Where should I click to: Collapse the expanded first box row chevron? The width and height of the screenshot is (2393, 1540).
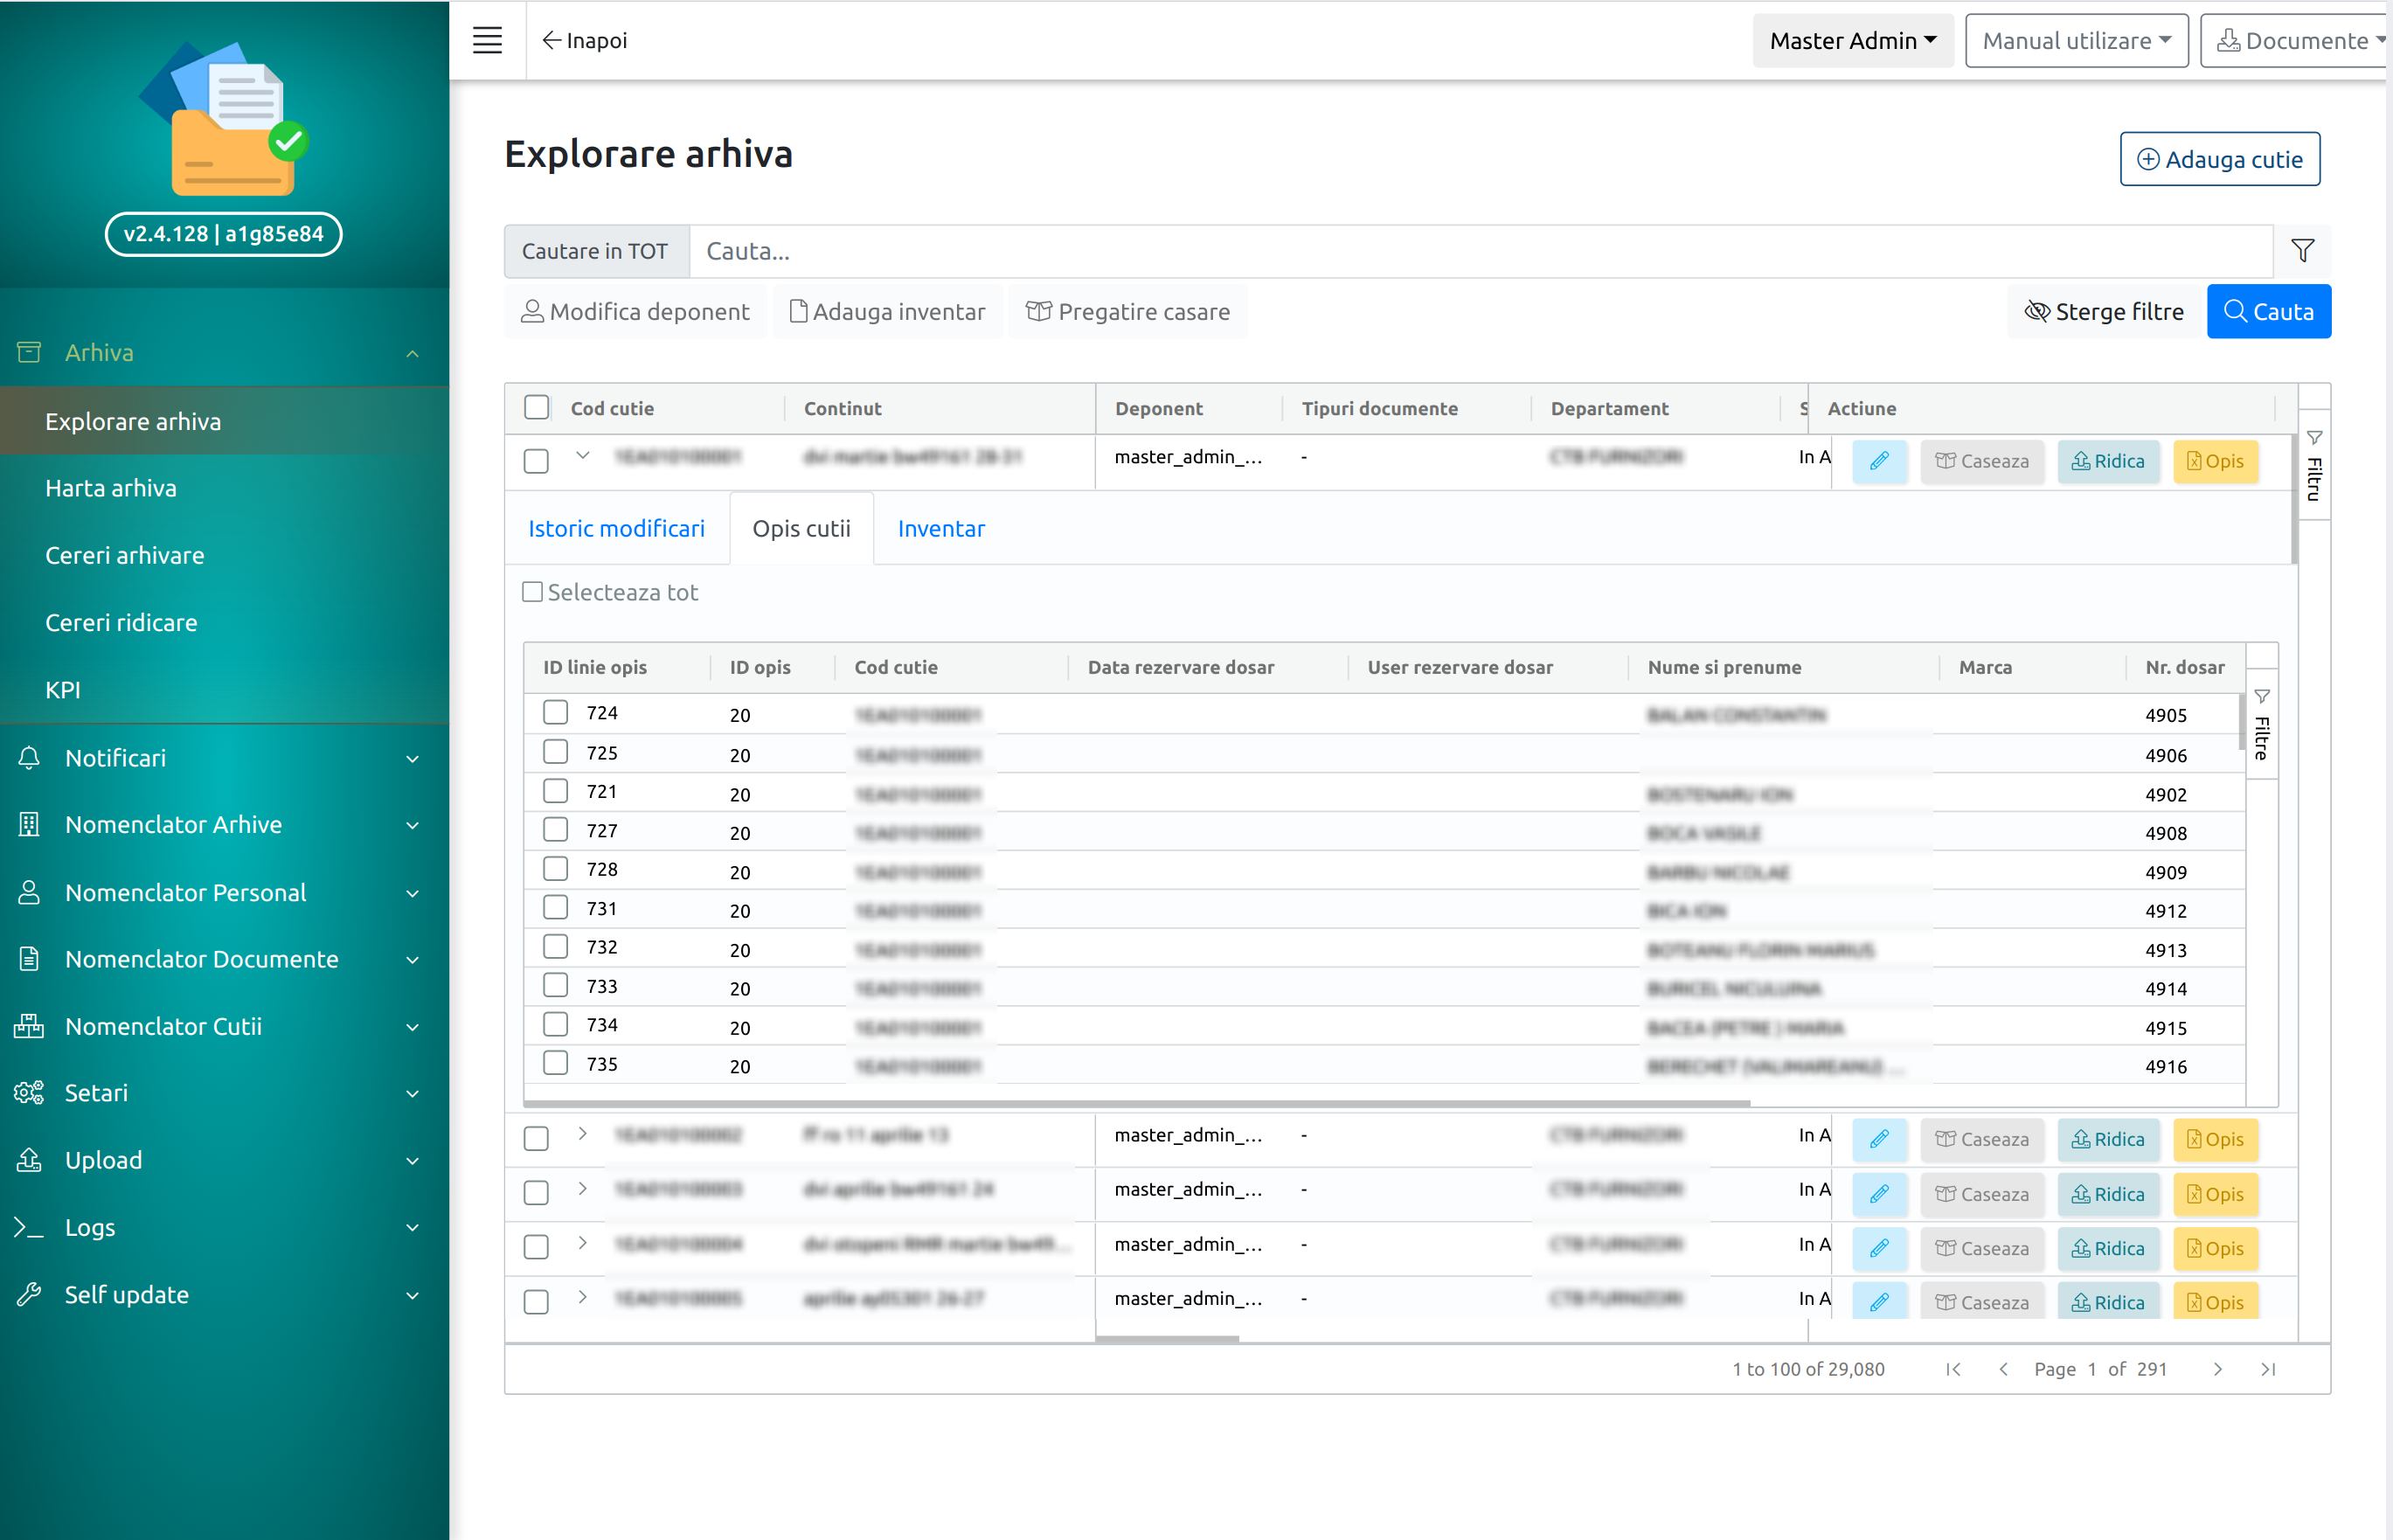(x=582, y=456)
